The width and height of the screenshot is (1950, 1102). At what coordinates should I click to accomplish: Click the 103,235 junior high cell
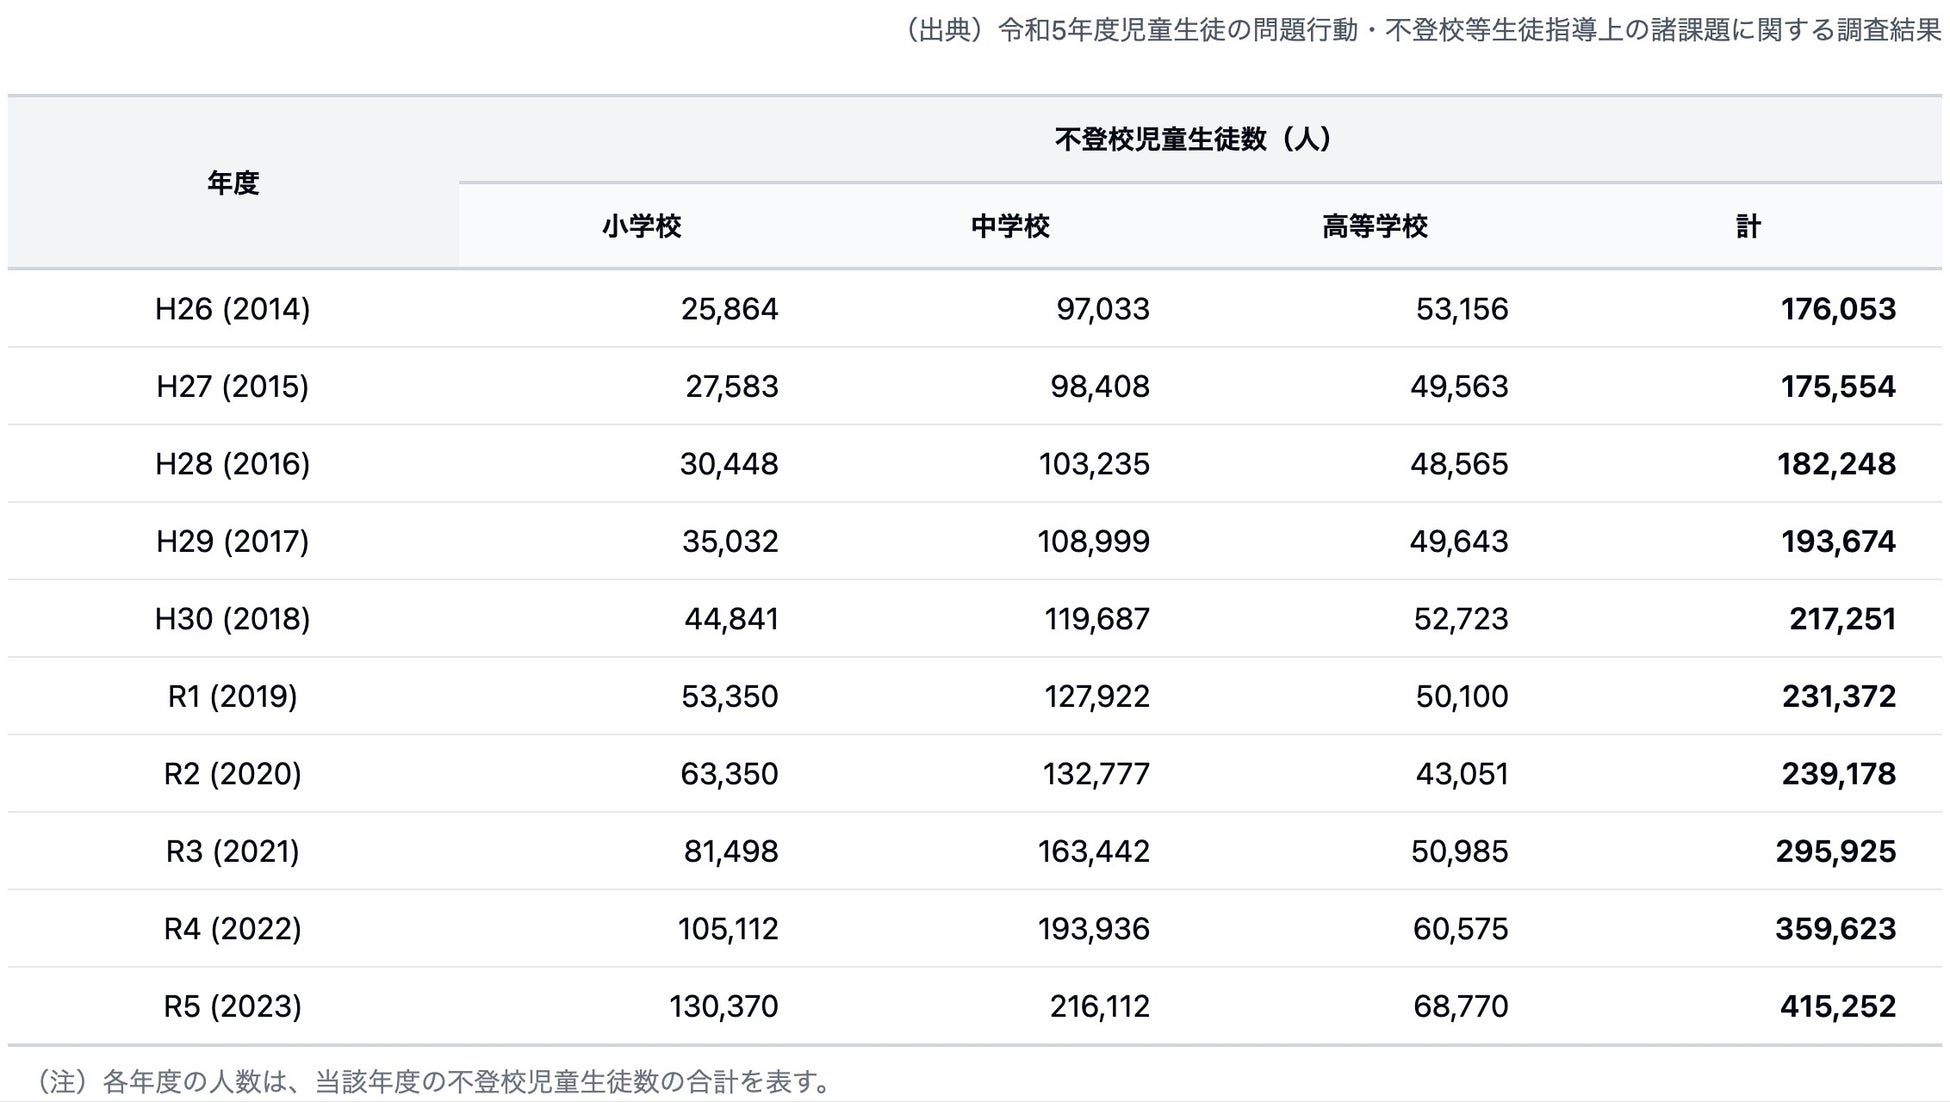coord(1093,464)
